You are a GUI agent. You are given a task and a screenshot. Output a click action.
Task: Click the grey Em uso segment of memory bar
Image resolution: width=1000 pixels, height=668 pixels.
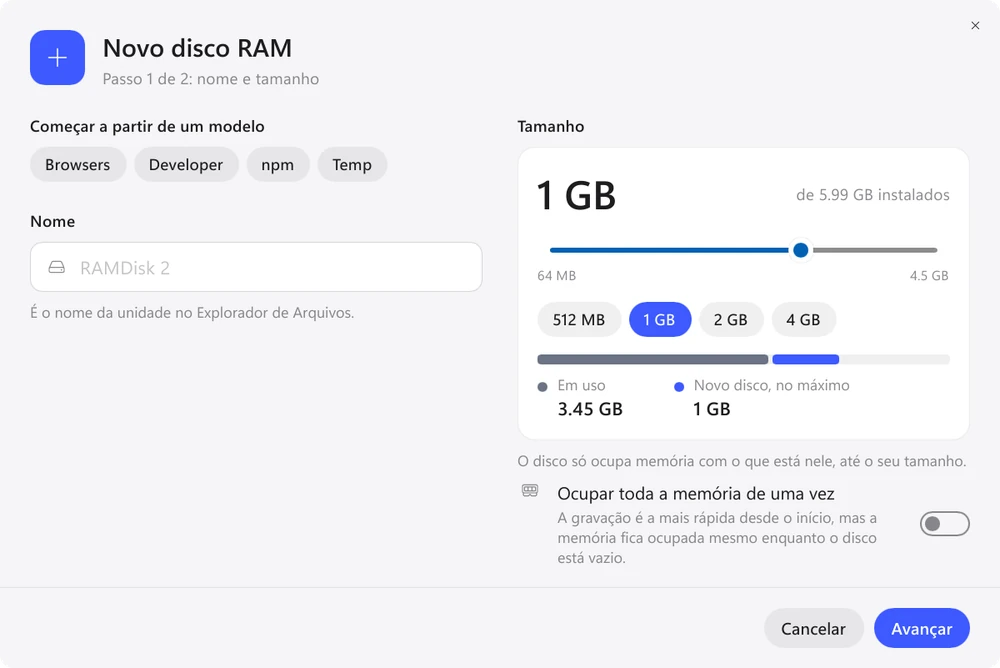tap(652, 360)
